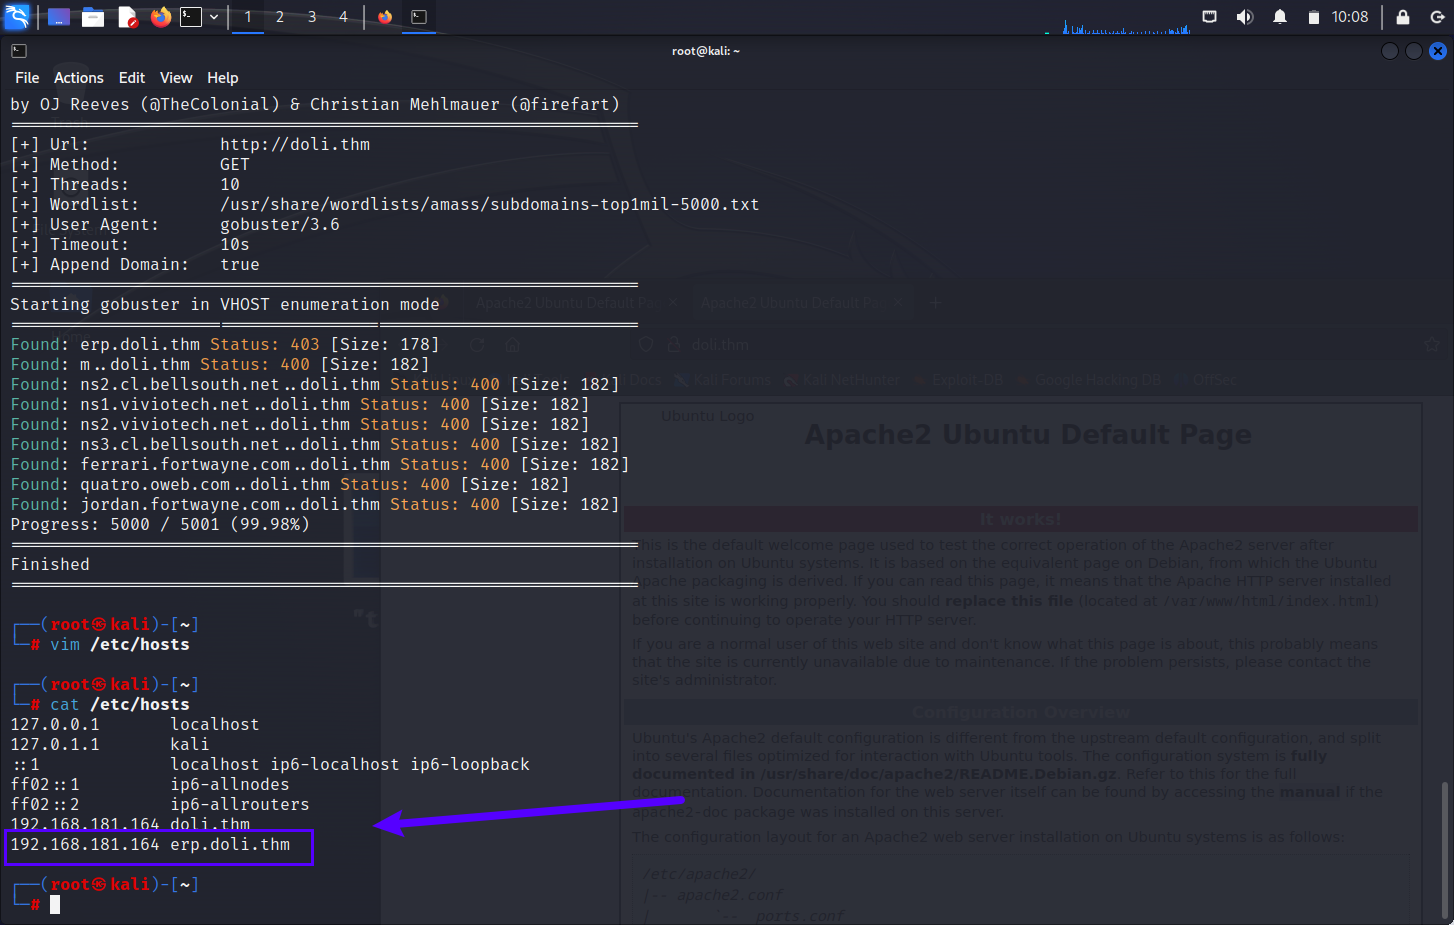Screen dimensions: 1454x925
Task: Open the volume control
Action: click(1245, 17)
